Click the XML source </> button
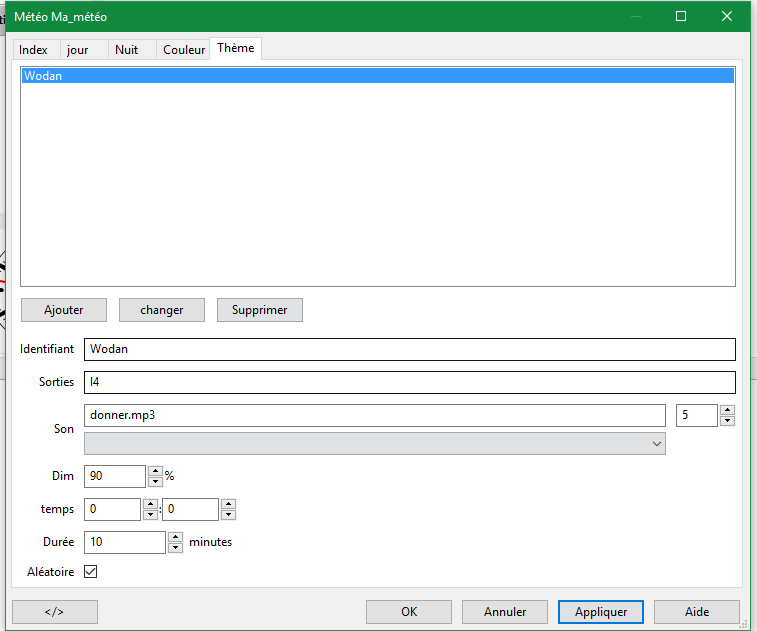The width and height of the screenshot is (757, 631). [54, 612]
